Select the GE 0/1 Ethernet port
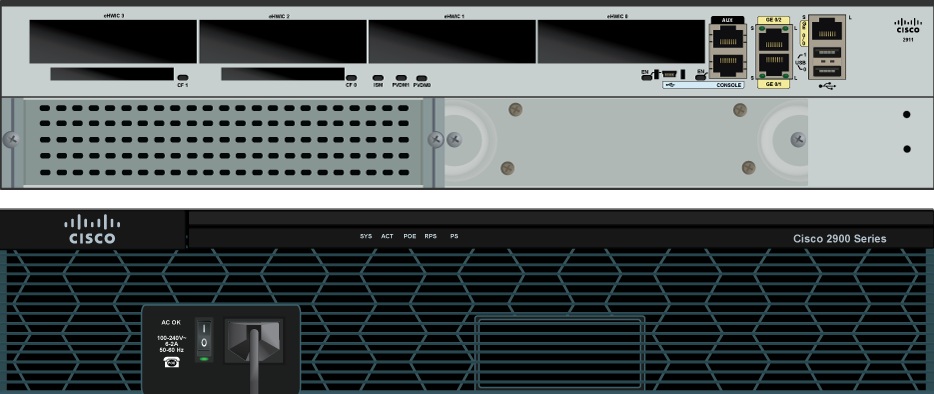Viewport: 934px width, 394px height. 773,64
